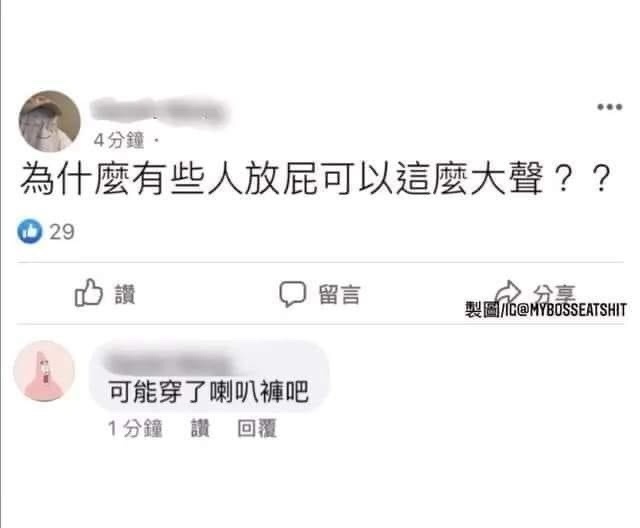This screenshot has height=528, width=640.
Task: Click the 1分鐘 comment timestamp
Action: [135, 428]
